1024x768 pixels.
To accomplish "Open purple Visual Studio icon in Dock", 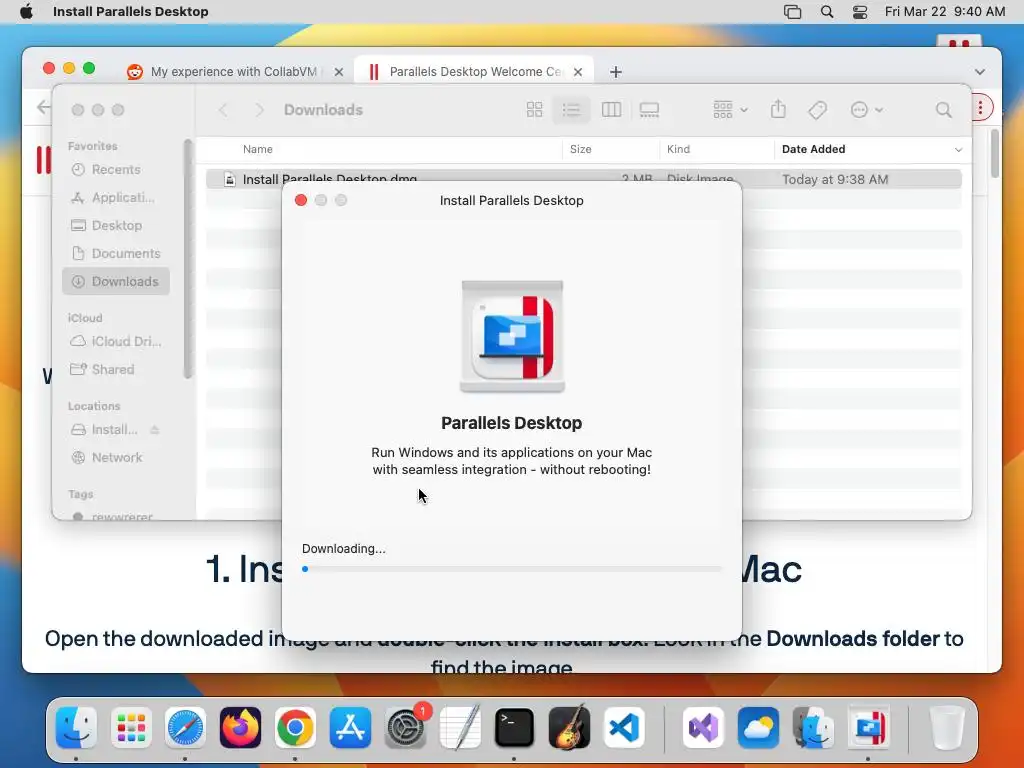I will [703, 728].
